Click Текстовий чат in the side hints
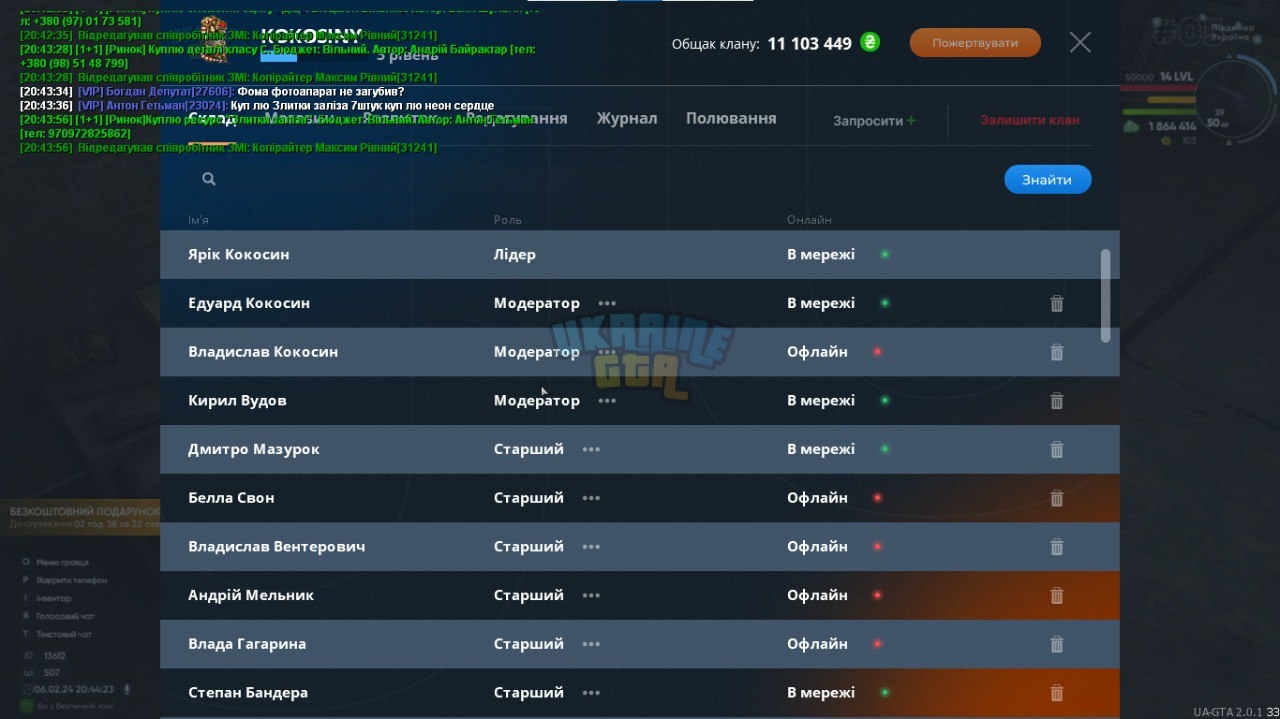 pyautogui.click(x=64, y=635)
